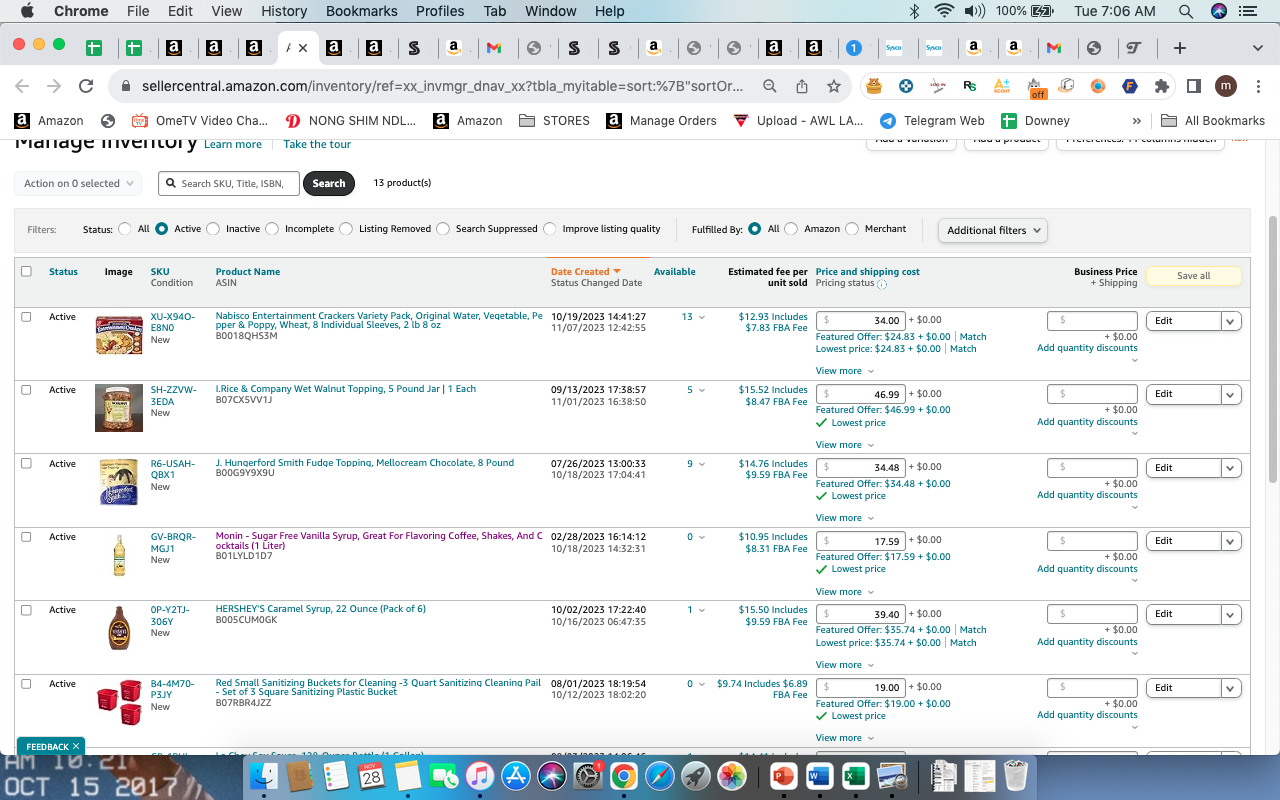Viewport: 1280px width, 800px height.
Task: Expand 'View more' for Walnut Topping row
Action: click(845, 445)
